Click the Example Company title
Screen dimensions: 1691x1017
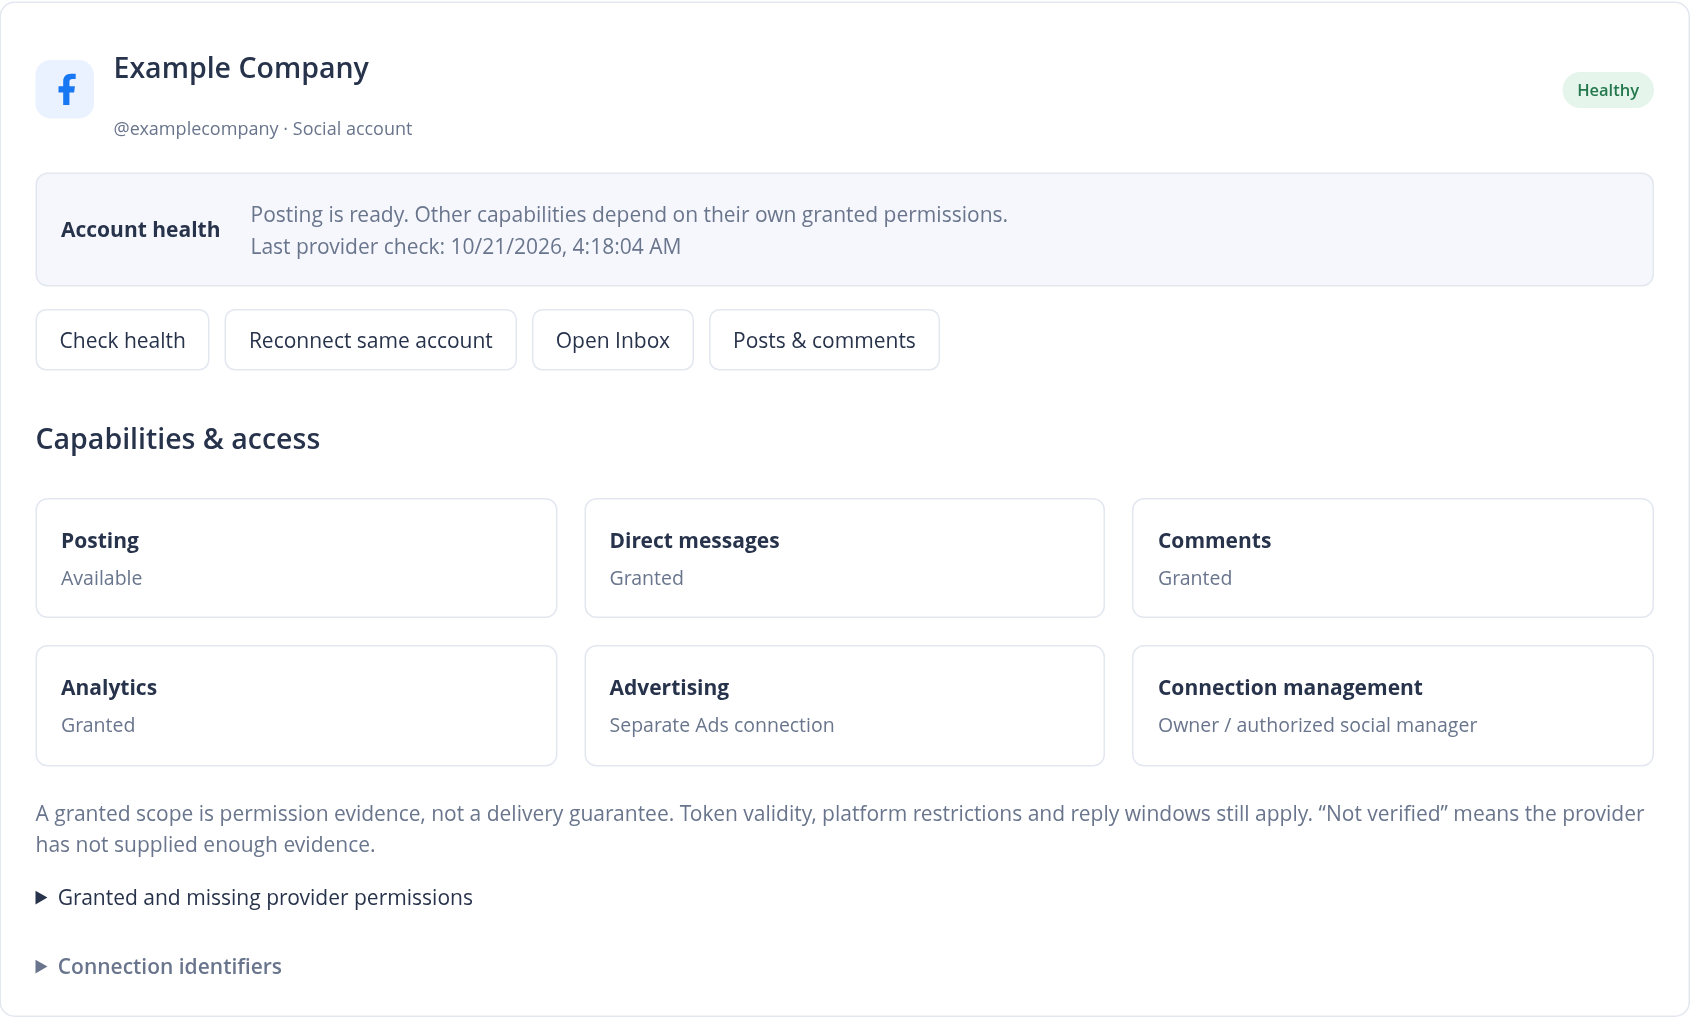pos(241,68)
